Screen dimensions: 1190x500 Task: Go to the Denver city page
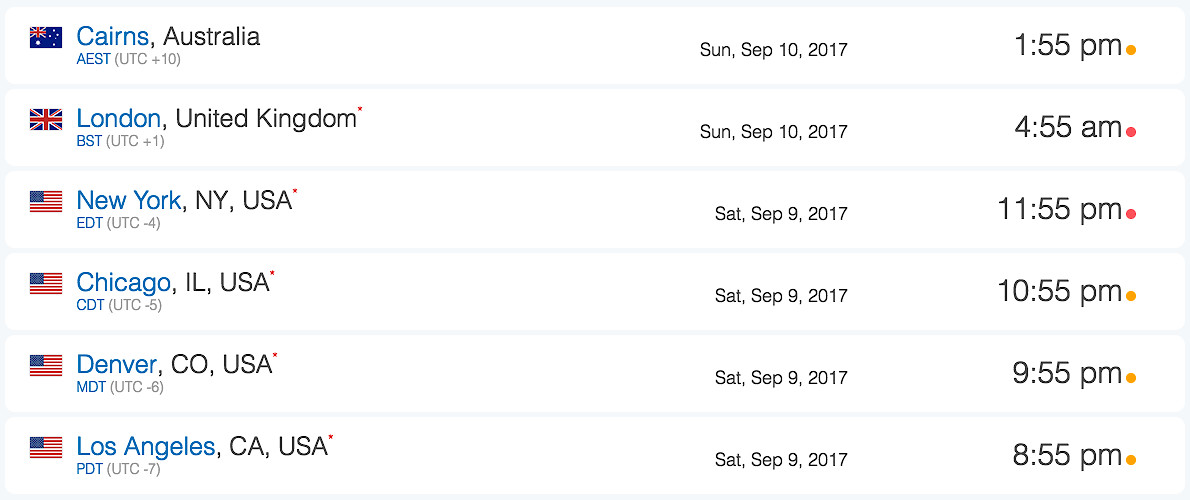(117, 365)
